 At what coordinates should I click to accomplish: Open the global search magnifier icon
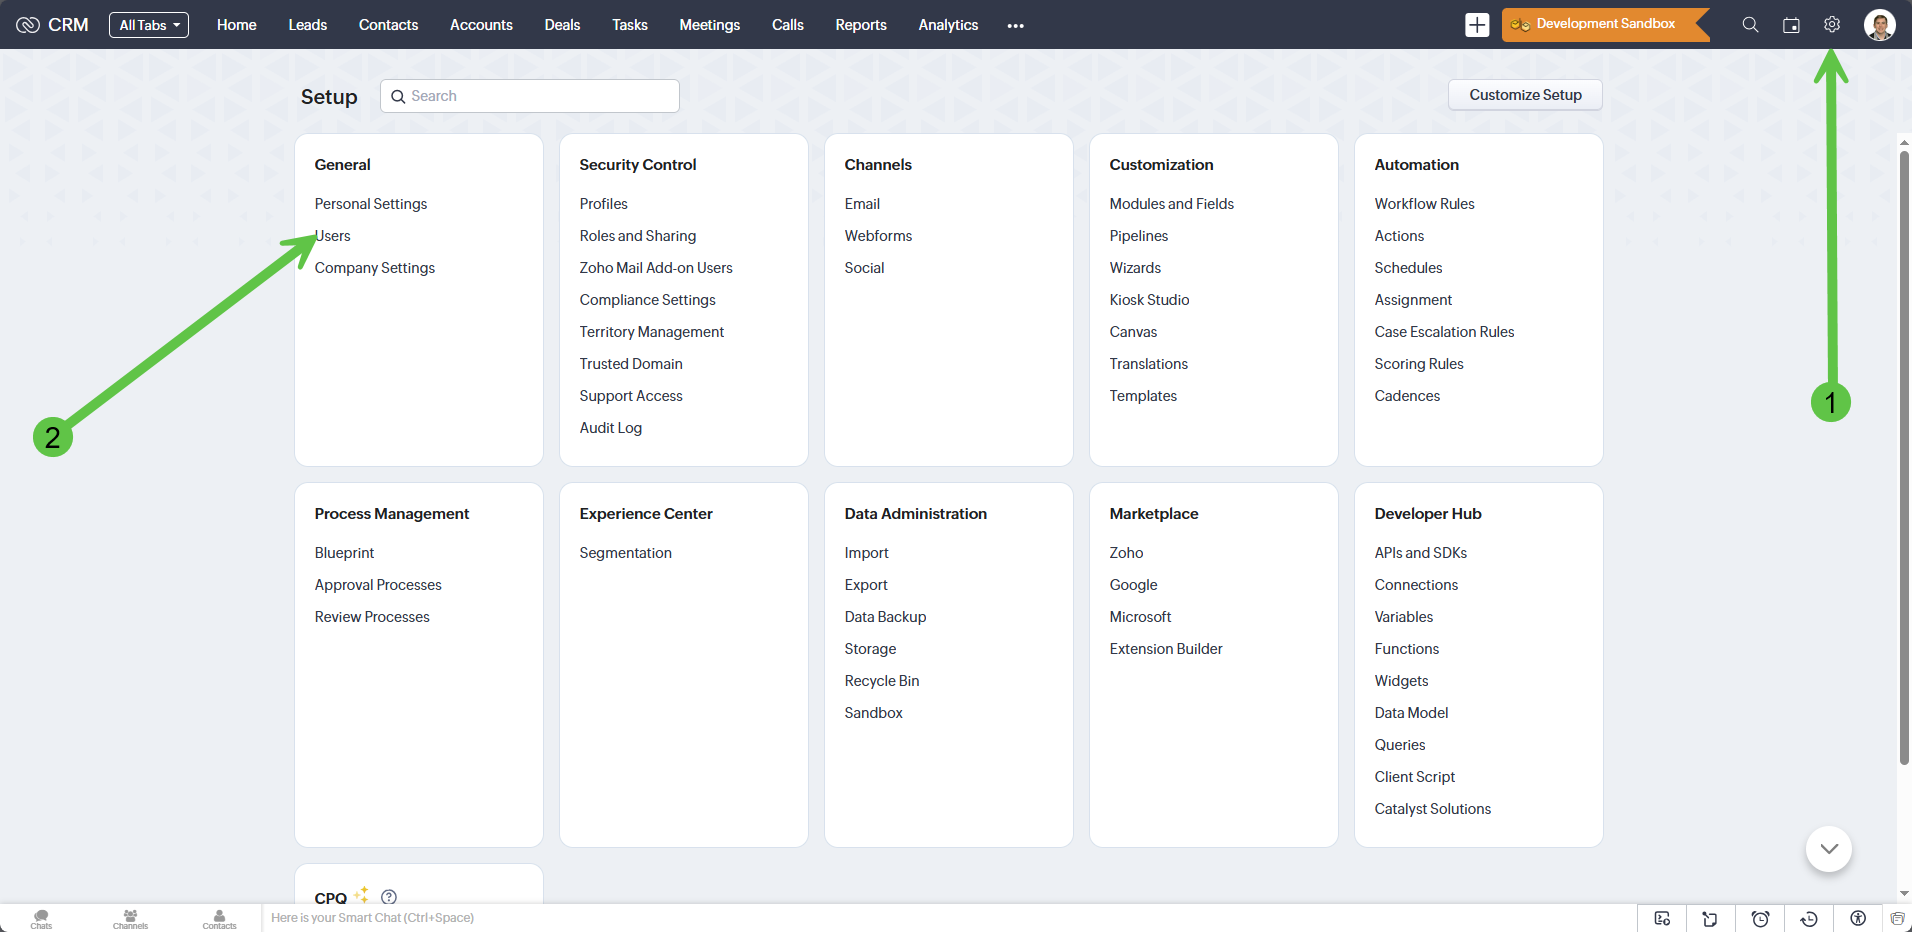tap(1750, 25)
